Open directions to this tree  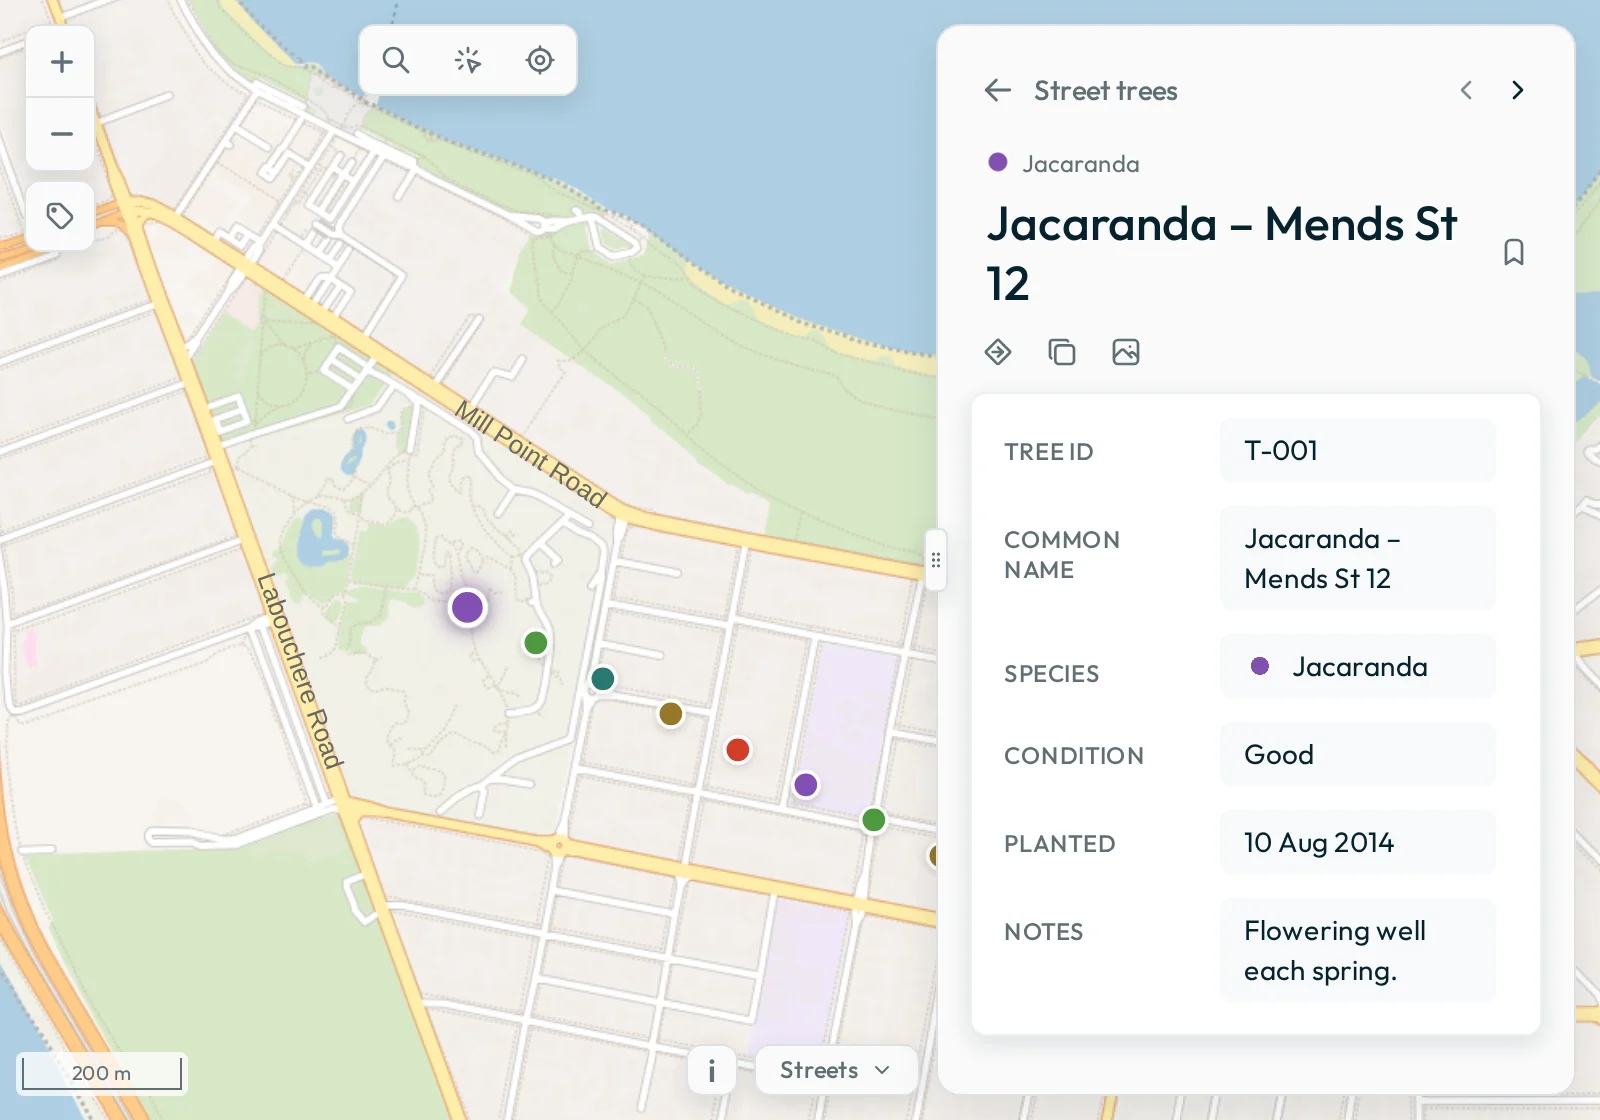click(998, 352)
